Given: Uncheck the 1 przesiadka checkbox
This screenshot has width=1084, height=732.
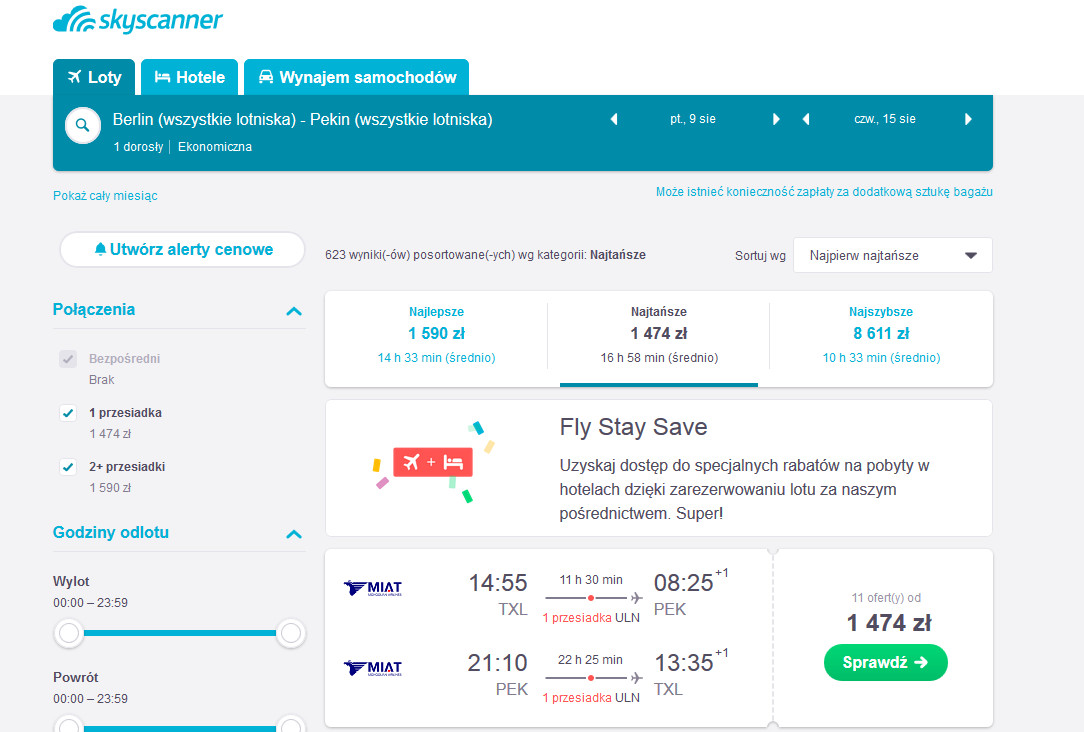Looking at the screenshot, I should (x=68, y=413).
